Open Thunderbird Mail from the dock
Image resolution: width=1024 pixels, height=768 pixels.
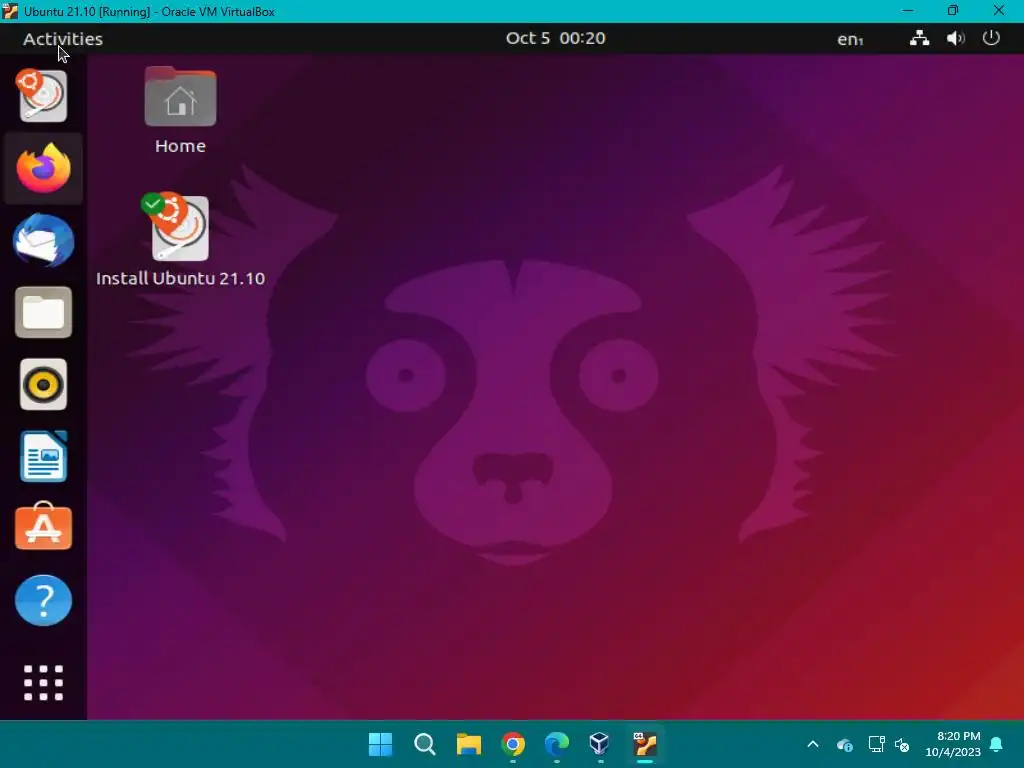click(43, 240)
